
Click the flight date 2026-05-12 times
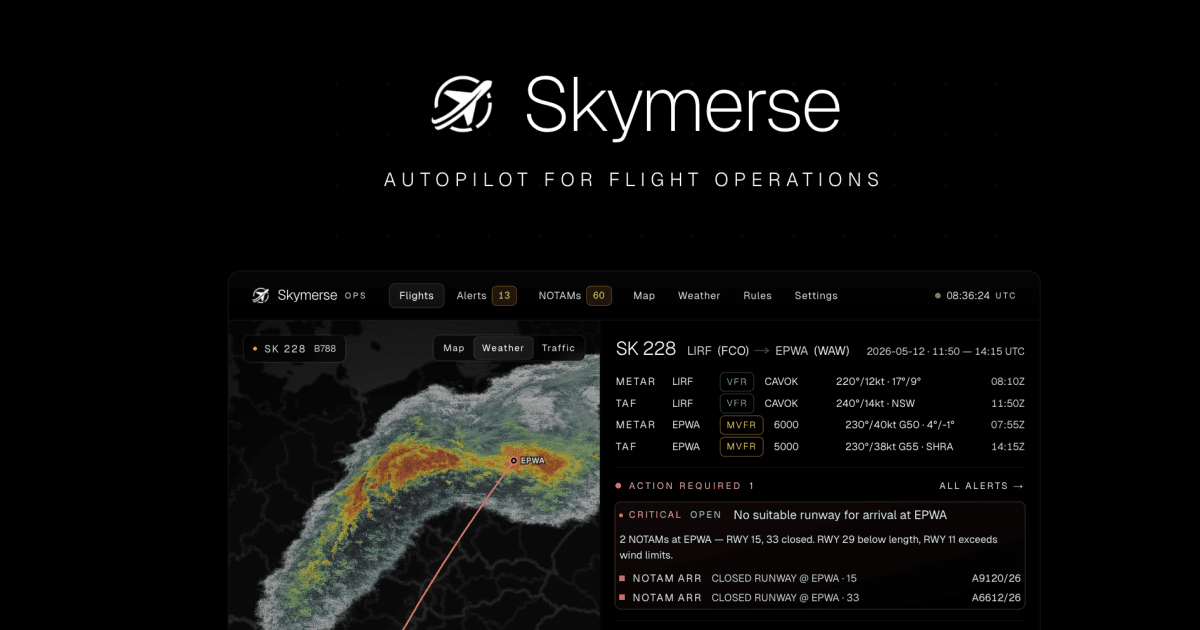(x=945, y=352)
